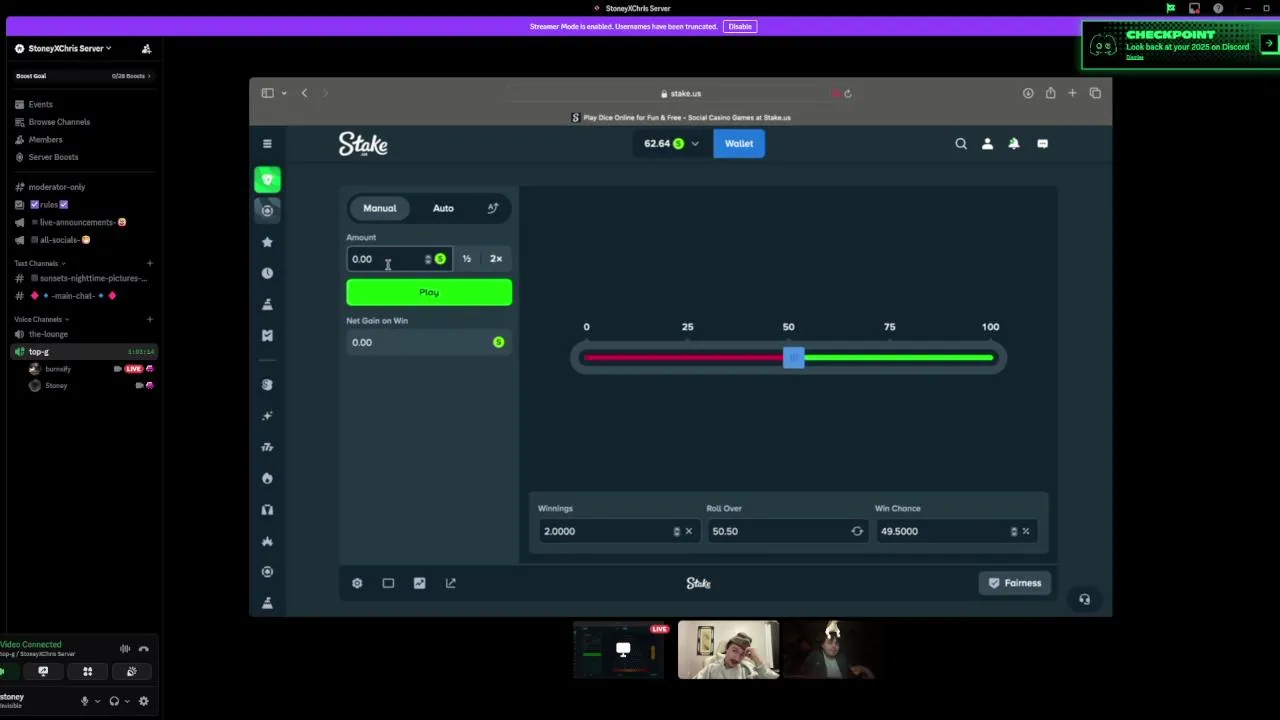Expand the StoneyXChris Server dropdown
The image size is (1280, 720).
coord(69,48)
